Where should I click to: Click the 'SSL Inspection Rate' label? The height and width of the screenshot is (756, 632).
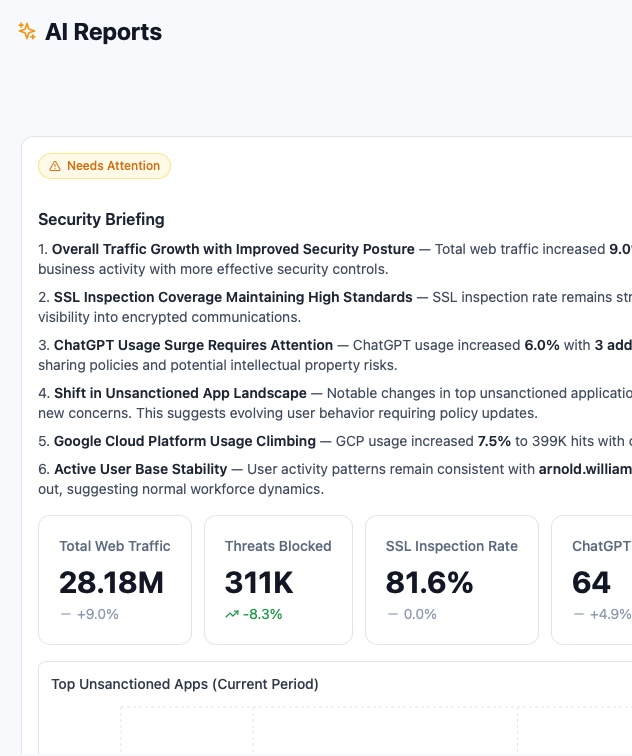click(x=452, y=546)
